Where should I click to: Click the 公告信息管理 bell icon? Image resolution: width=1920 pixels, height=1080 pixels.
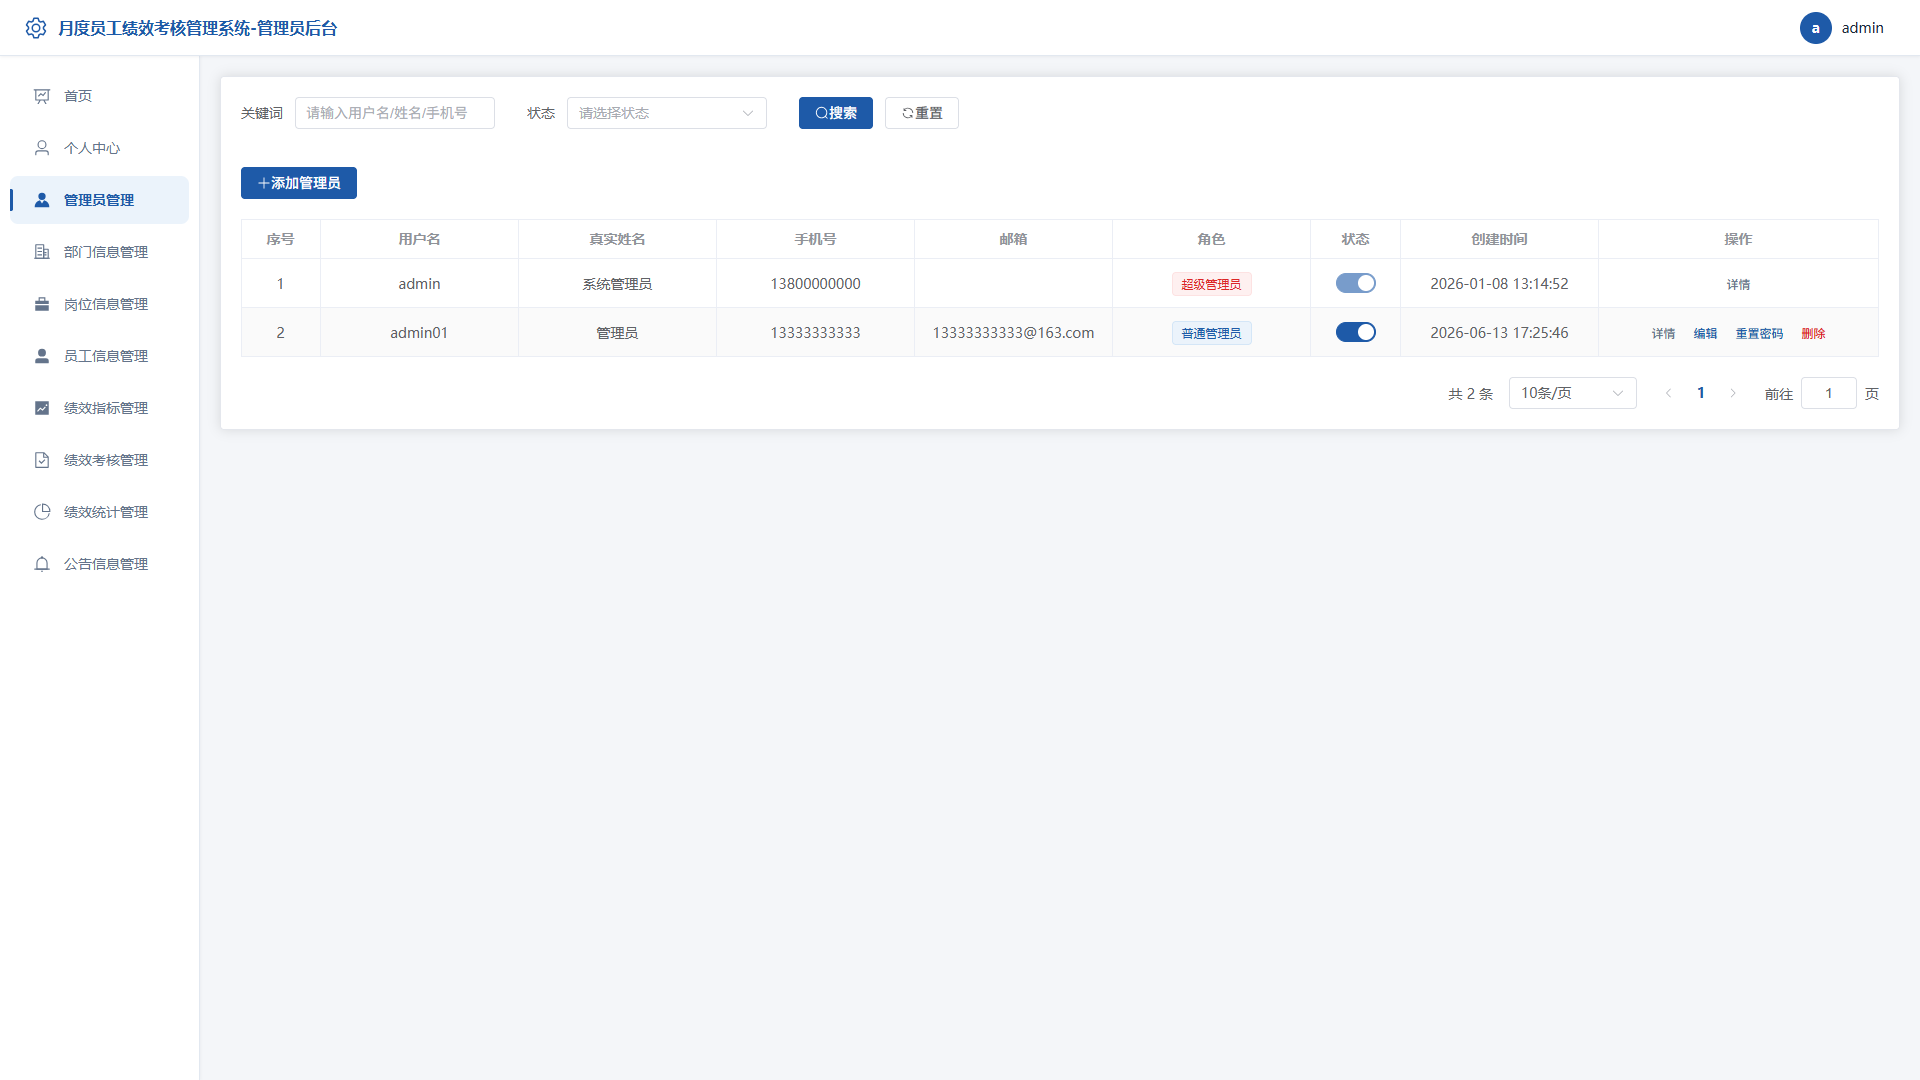tap(42, 564)
